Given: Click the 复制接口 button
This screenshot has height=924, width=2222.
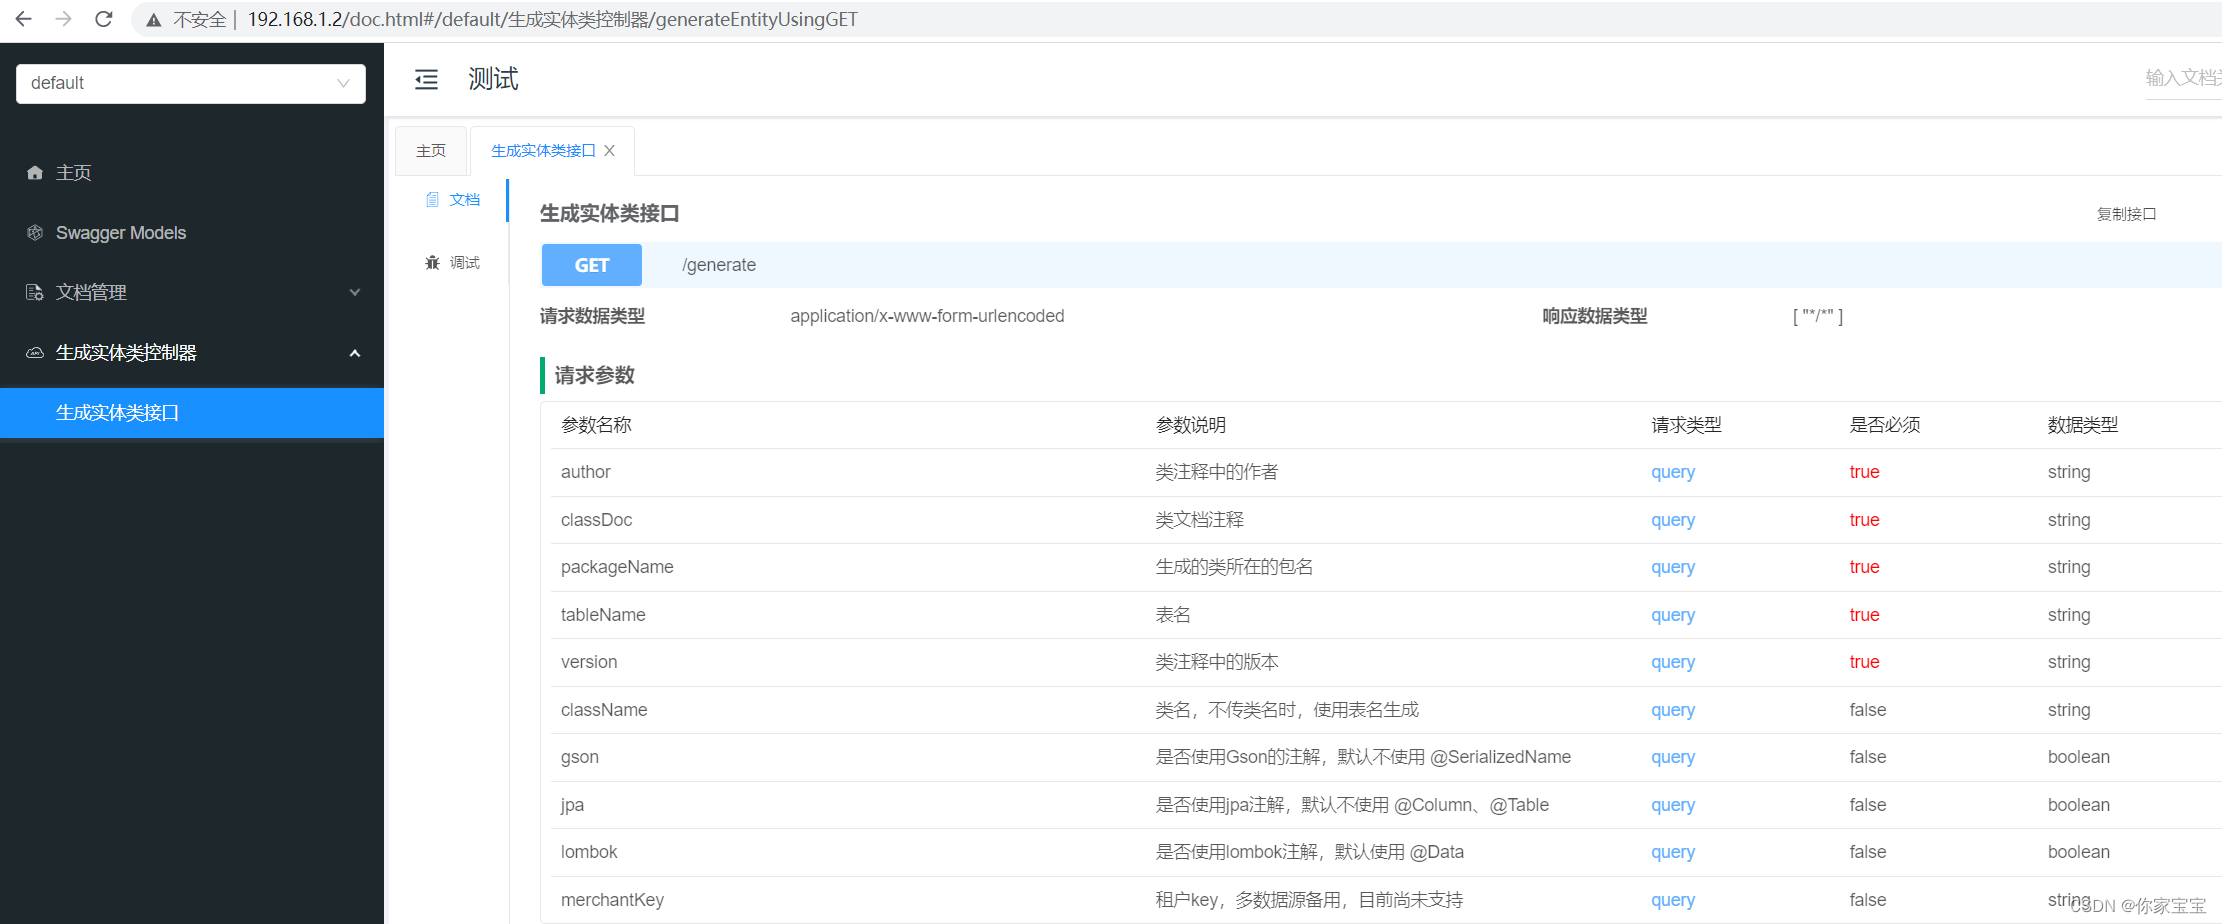Looking at the screenshot, I should tap(2127, 214).
